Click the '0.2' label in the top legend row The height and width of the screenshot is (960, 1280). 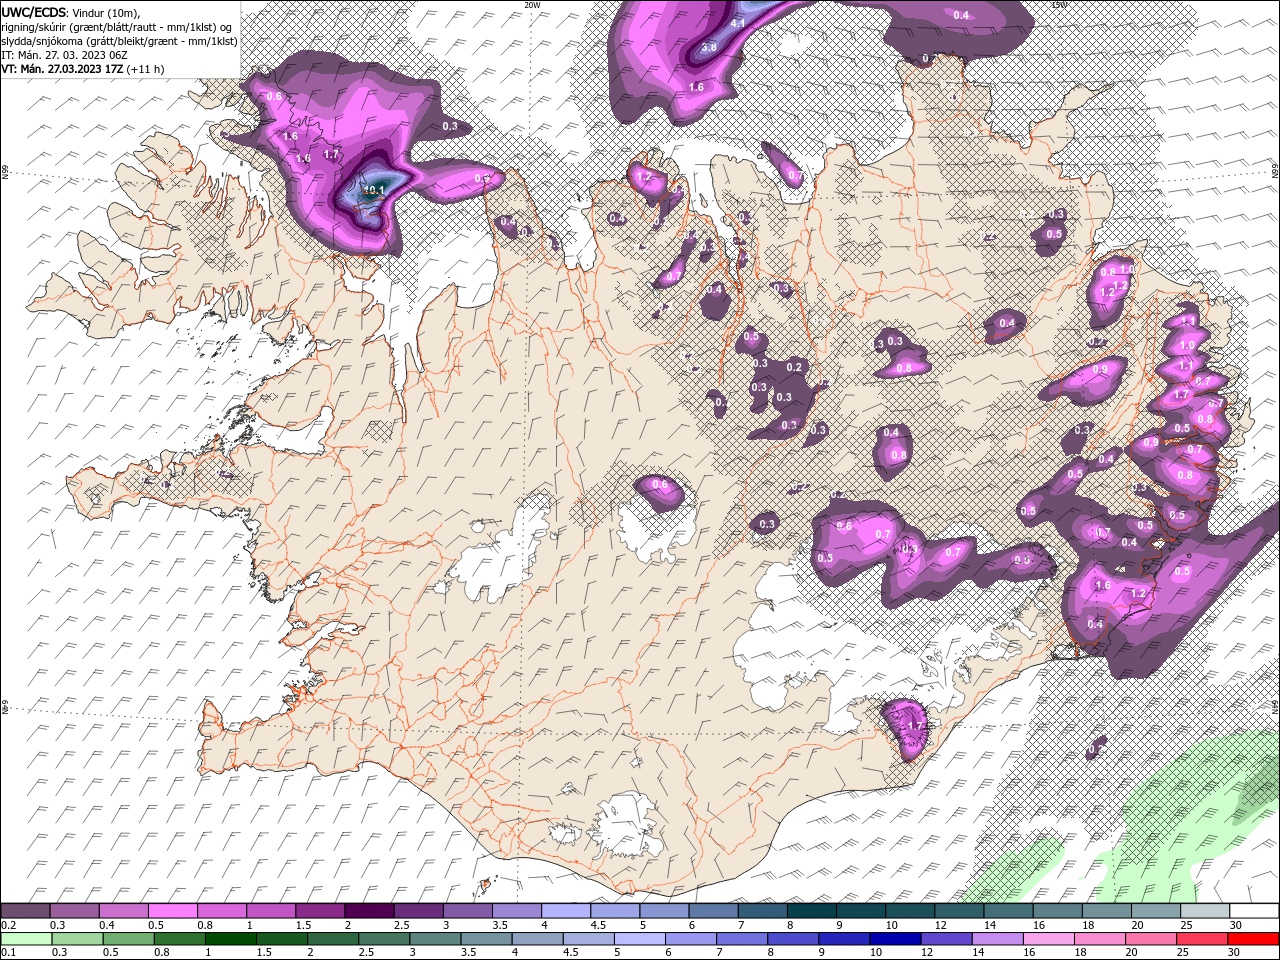pos(8,925)
